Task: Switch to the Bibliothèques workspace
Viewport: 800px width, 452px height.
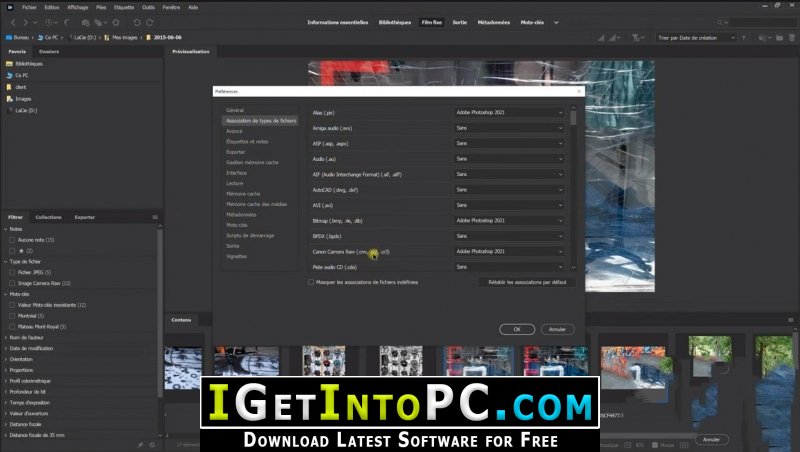Action: click(x=394, y=22)
